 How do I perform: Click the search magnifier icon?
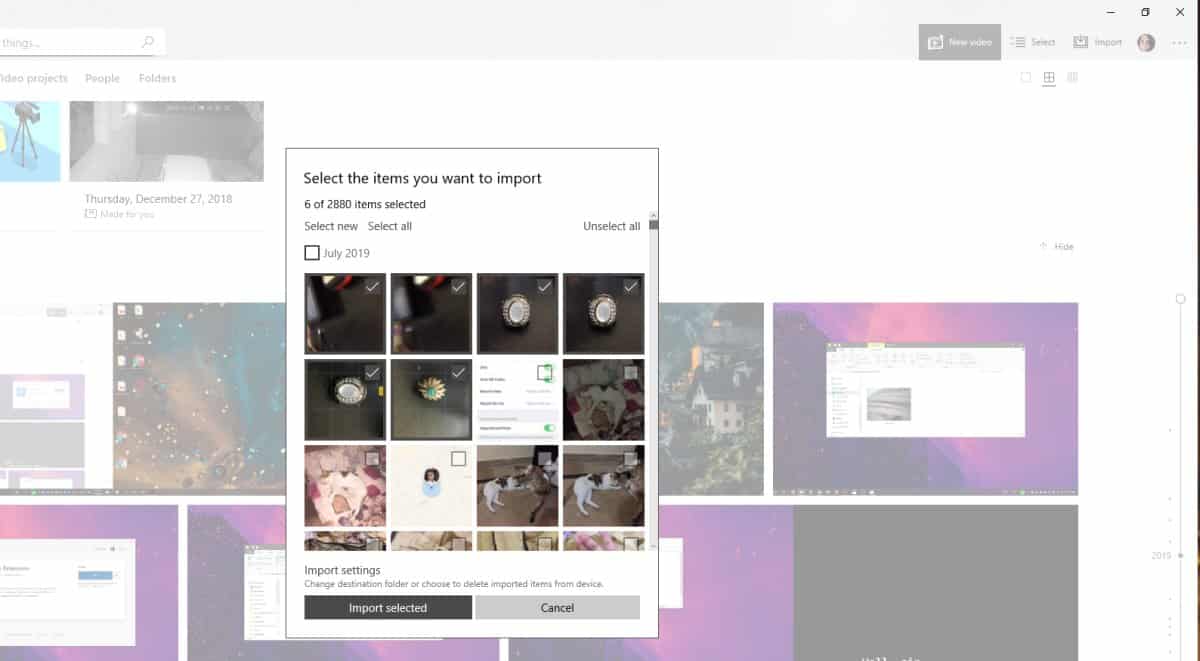(148, 42)
